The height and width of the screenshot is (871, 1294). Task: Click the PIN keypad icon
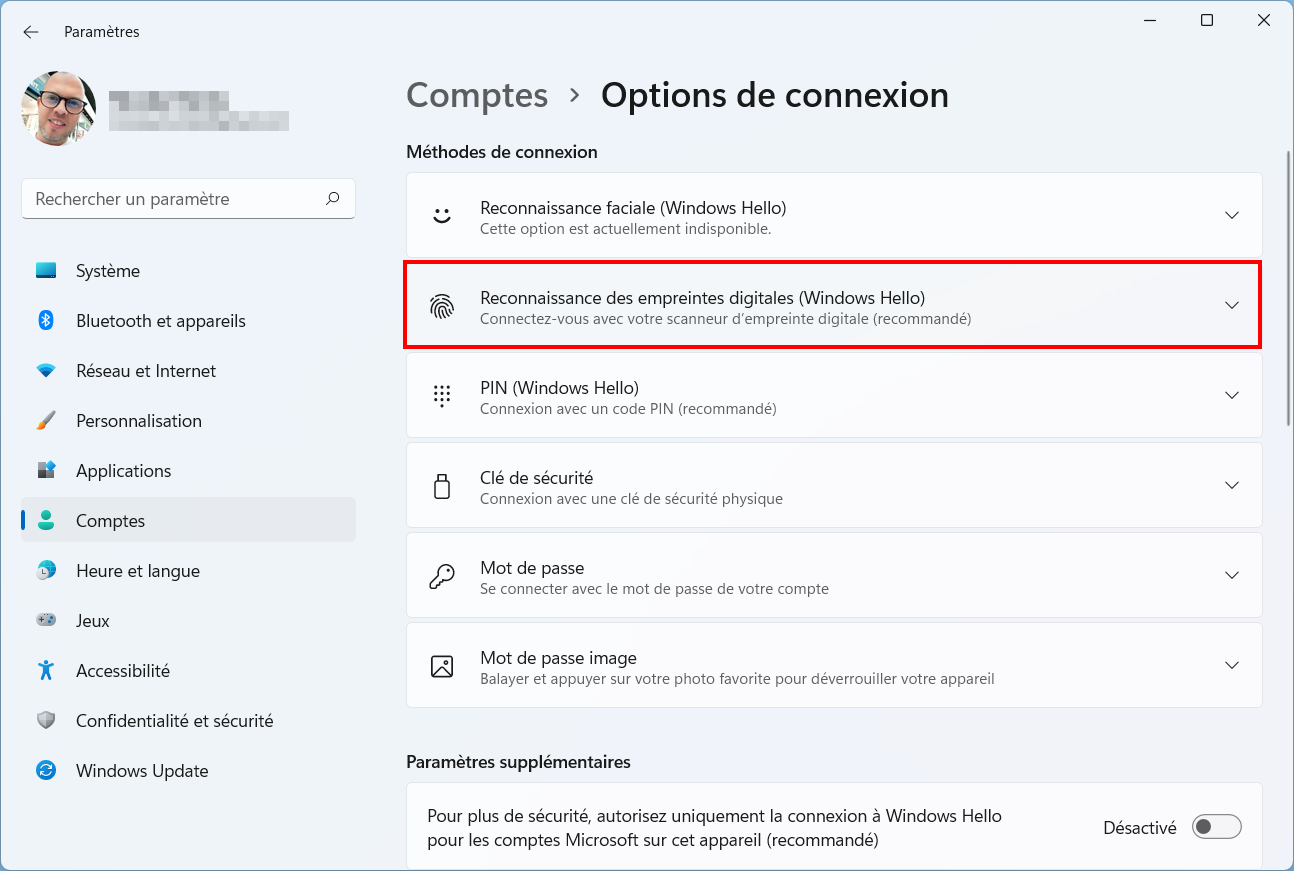coord(442,396)
